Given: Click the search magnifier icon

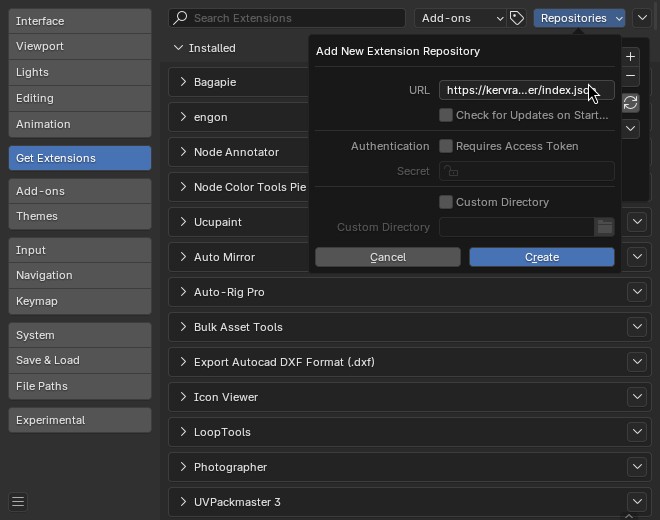Looking at the screenshot, I should point(181,18).
